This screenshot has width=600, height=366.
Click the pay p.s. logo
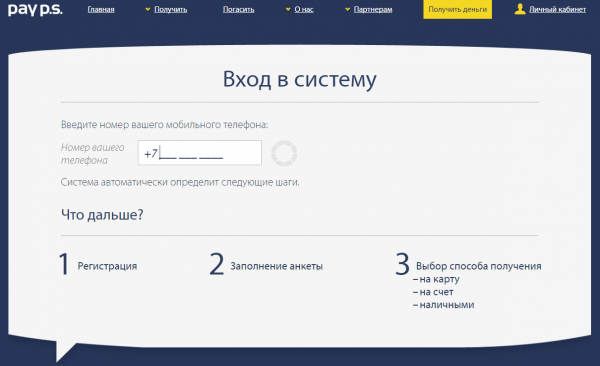point(35,10)
